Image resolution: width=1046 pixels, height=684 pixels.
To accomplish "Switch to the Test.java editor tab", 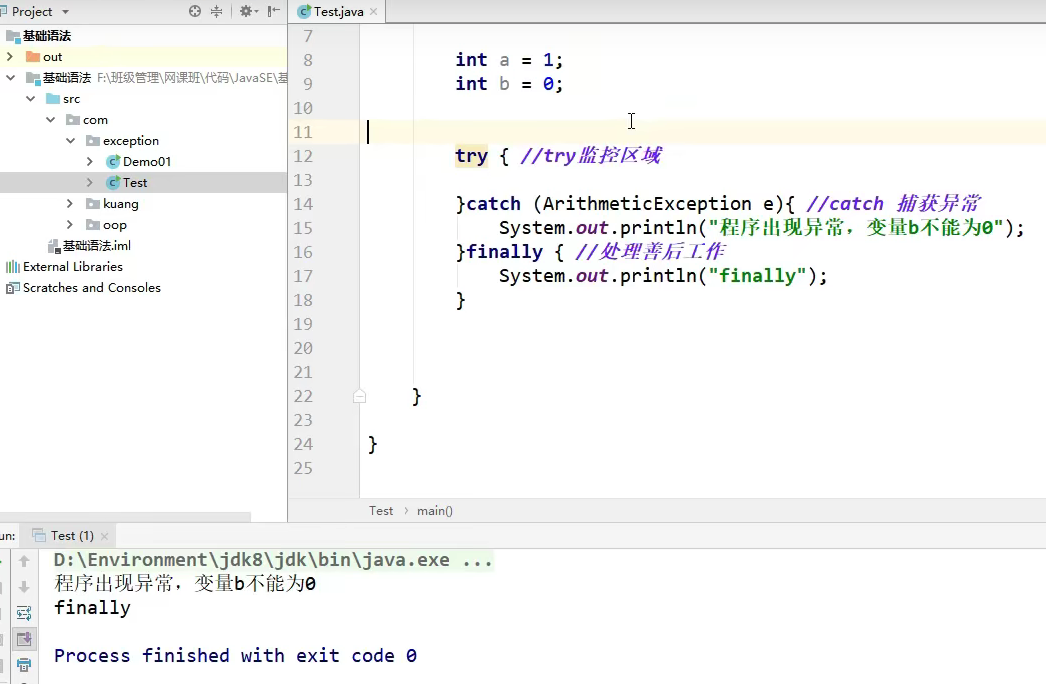I will pyautogui.click(x=338, y=11).
